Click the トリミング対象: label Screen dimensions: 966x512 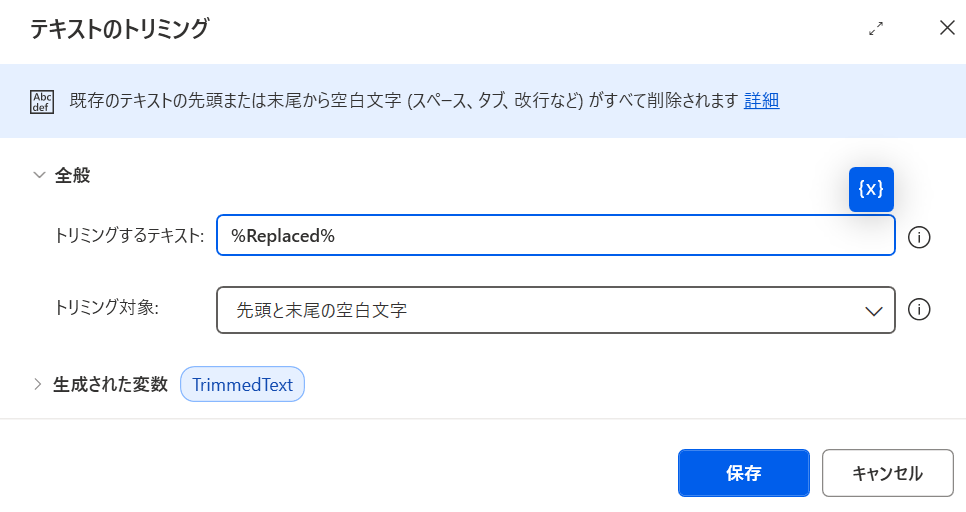pos(107,307)
